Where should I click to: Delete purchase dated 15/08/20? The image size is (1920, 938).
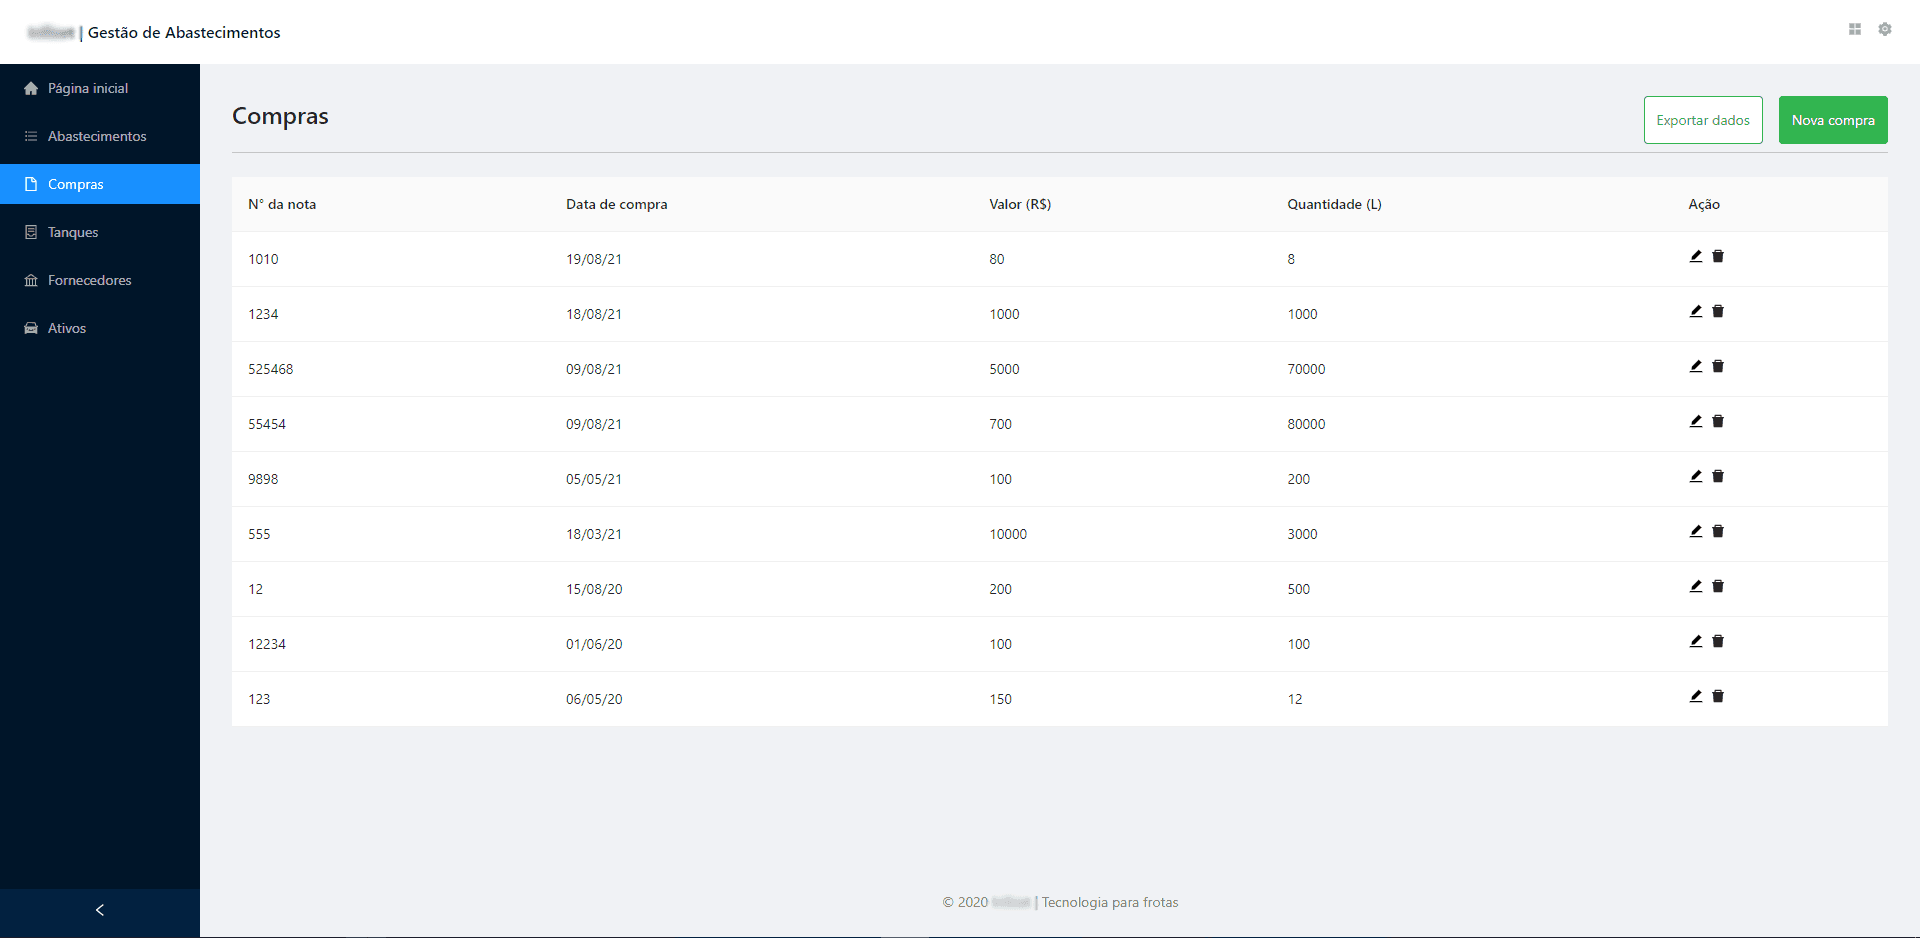coord(1718,586)
